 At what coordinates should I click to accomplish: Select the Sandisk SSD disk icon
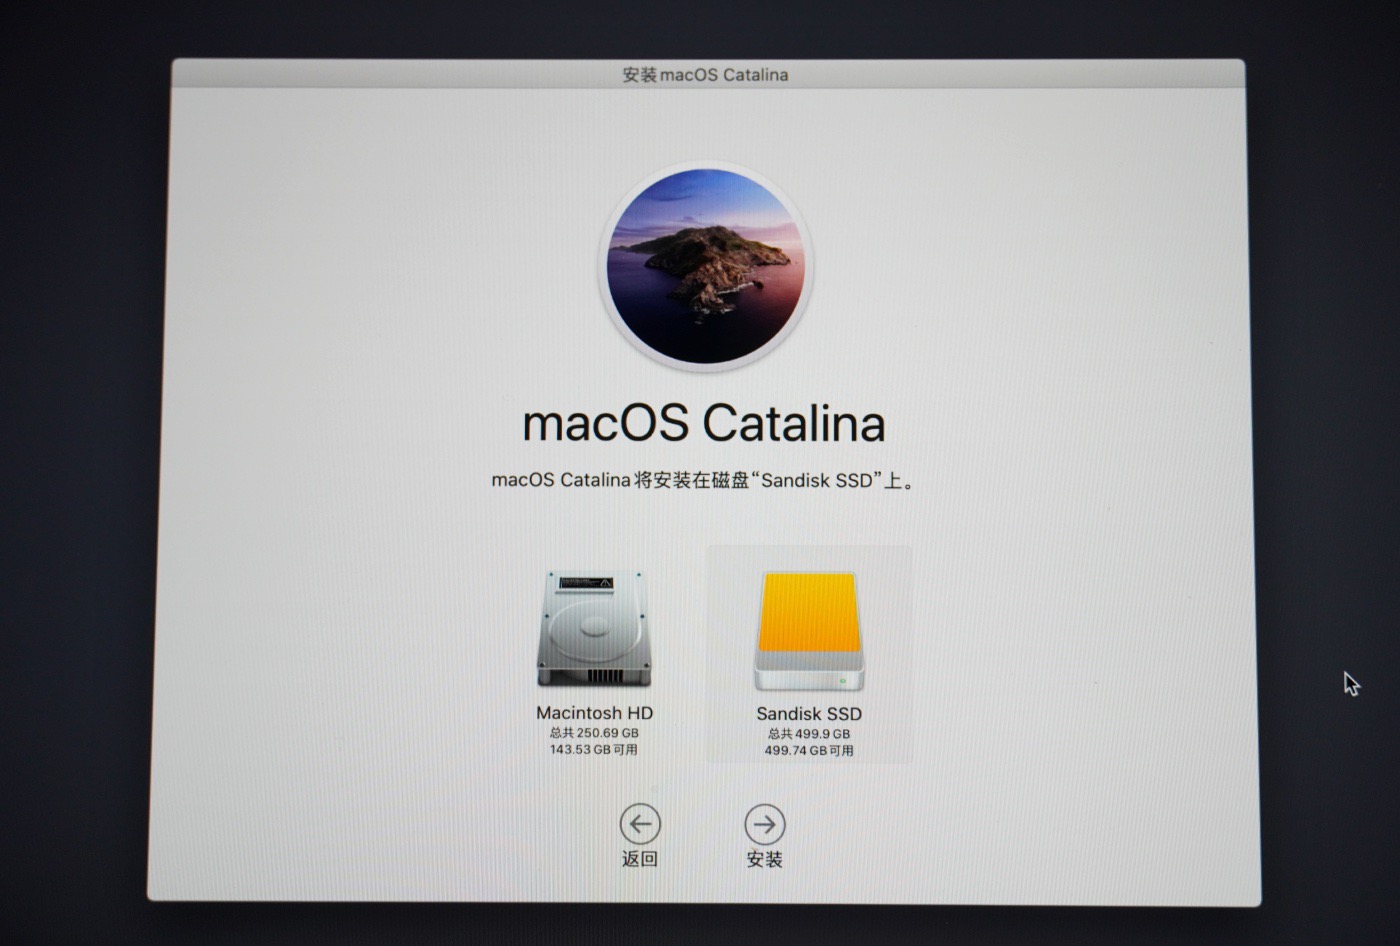(809, 630)
